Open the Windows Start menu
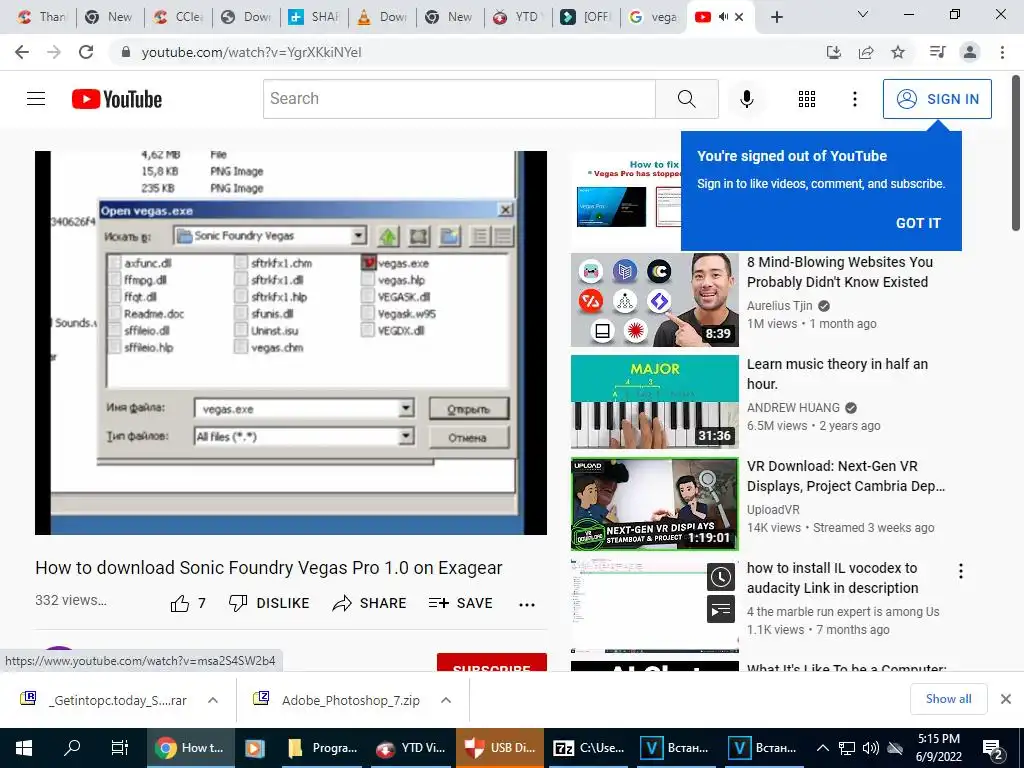Screen dimensions: 1024x768 (24, 748)
